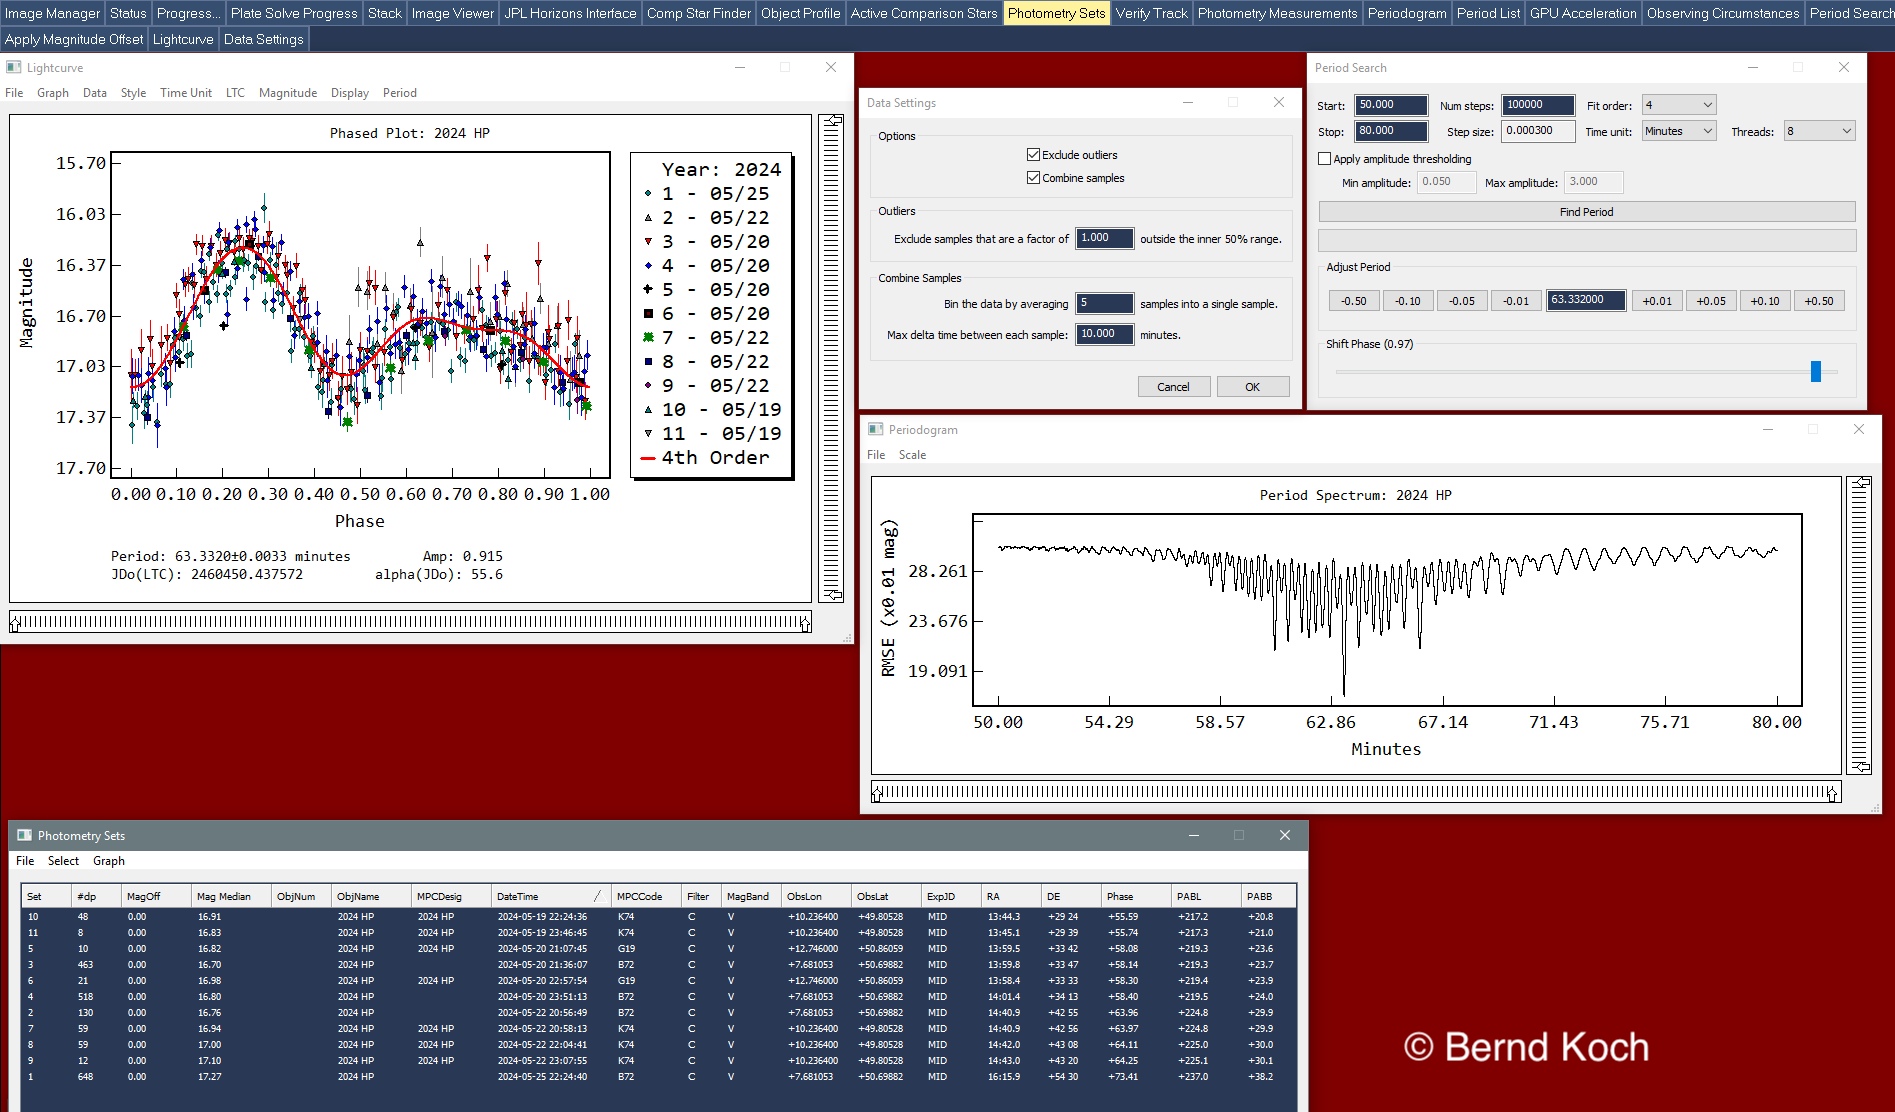This screenshot has width=1895, height=1112.
Task: Close the Period Search window
Action: [x=1844, y=67]
